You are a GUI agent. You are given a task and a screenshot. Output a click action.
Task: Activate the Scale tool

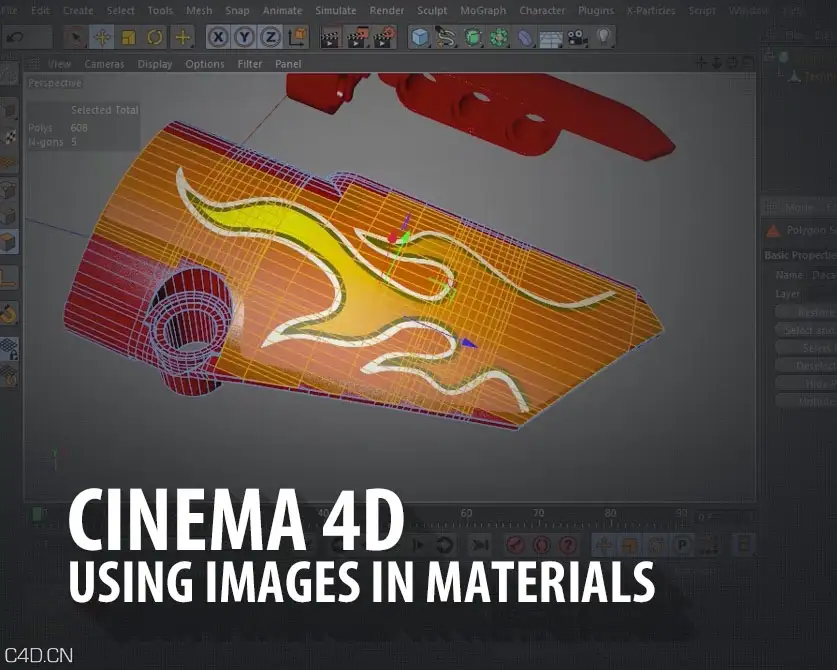point(128,37)
